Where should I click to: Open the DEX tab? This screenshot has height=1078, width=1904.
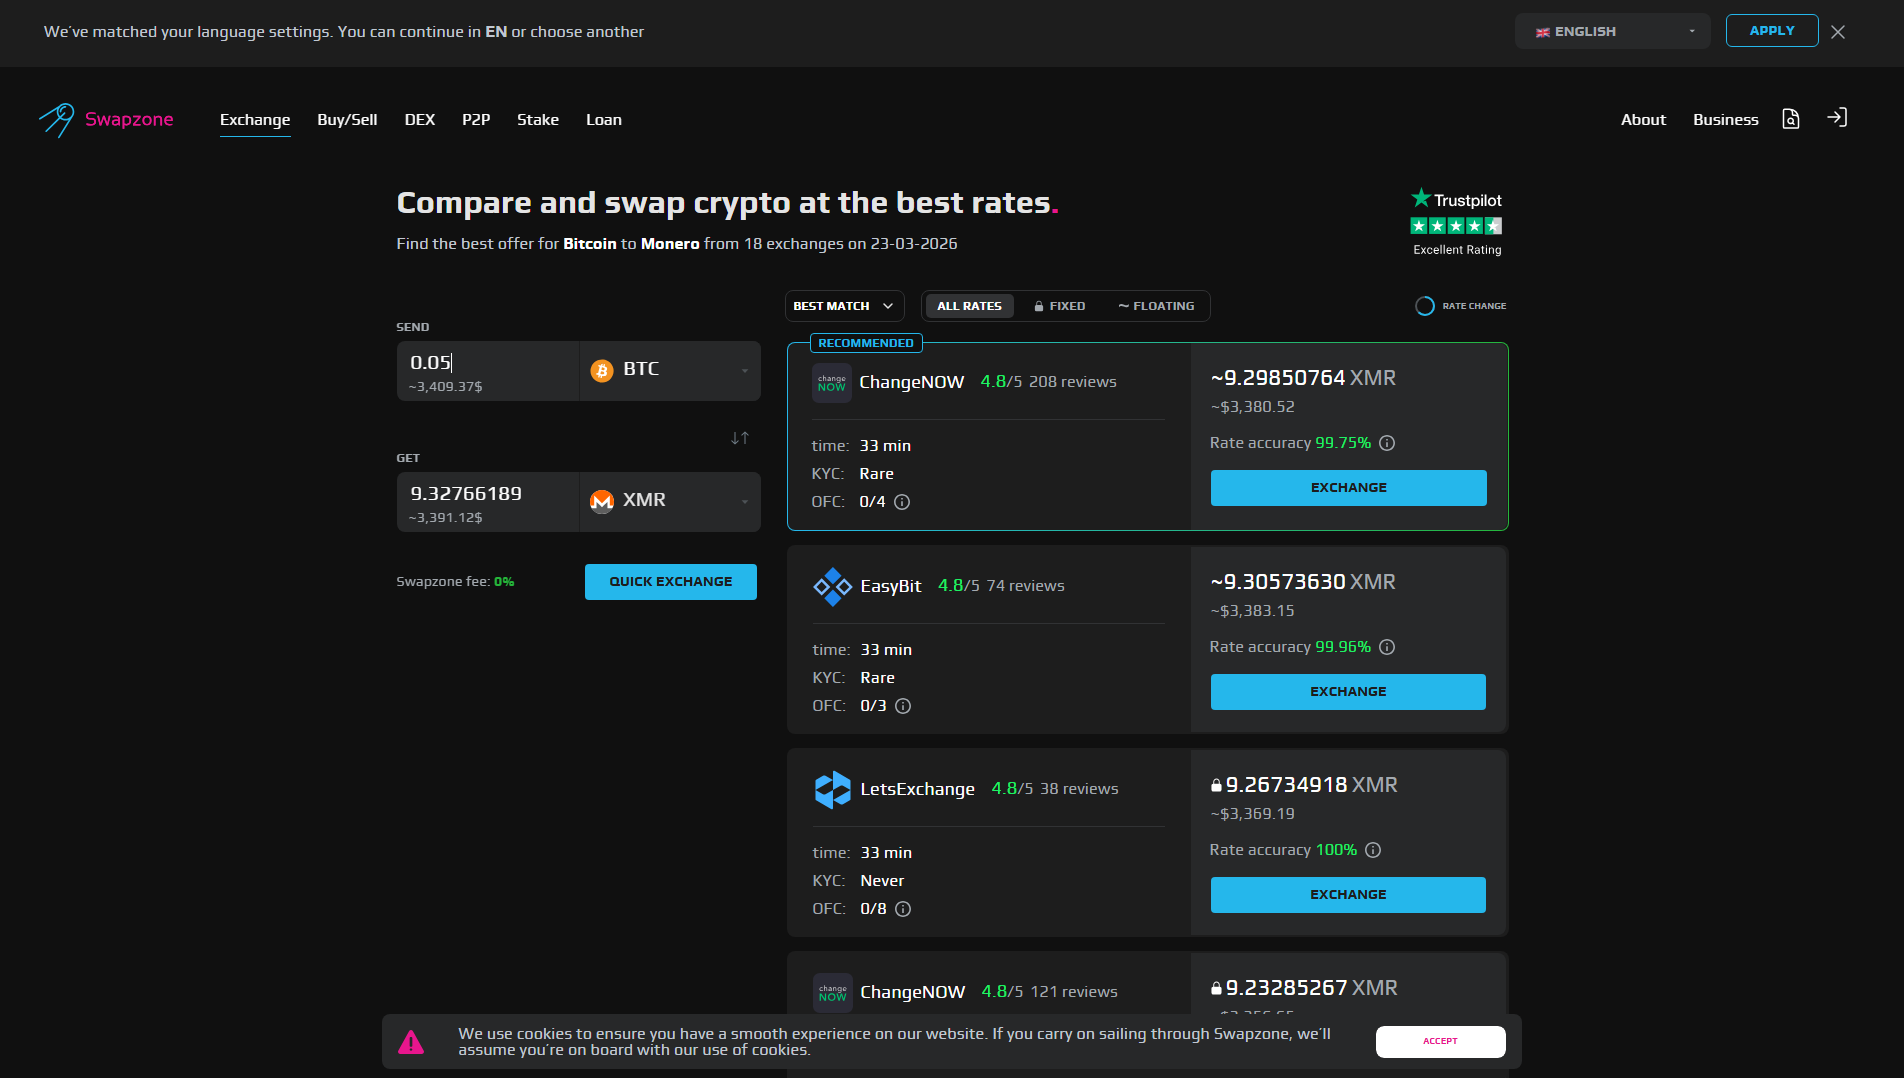click(420, 120)
